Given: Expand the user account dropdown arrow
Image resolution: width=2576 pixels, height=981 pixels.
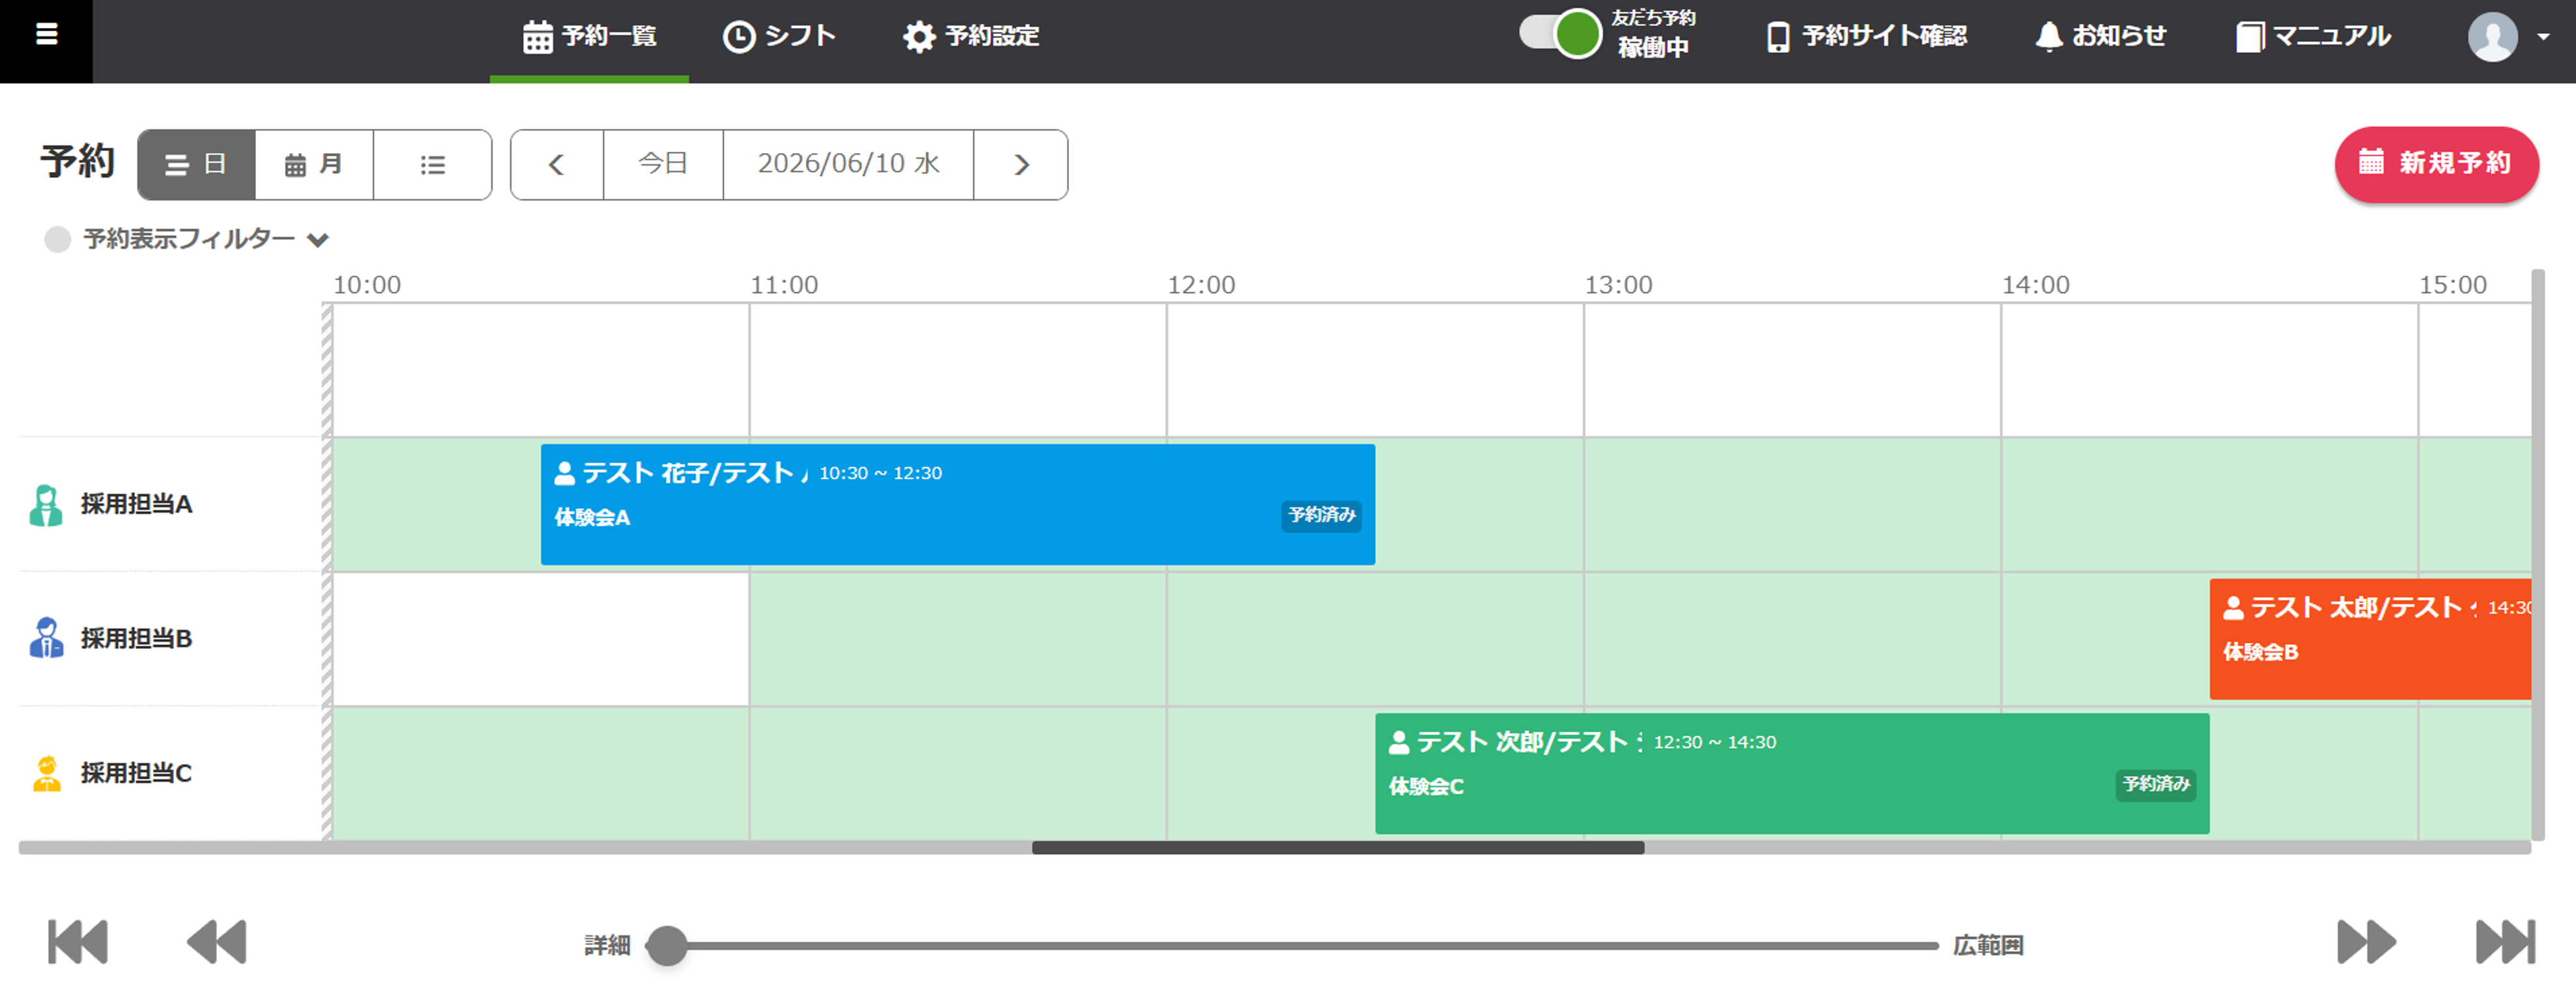Looking at the screenshot, I should pyautogui.click(x=2543, y=37).
